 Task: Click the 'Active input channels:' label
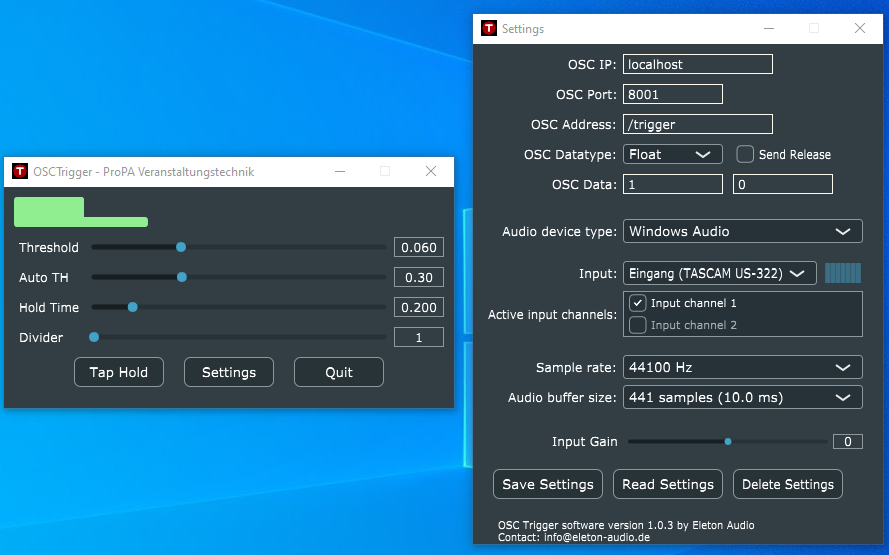tap(552, 315)
